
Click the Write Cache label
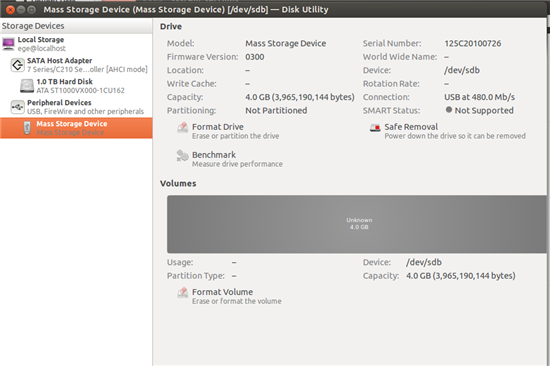(x=192, y=84)
